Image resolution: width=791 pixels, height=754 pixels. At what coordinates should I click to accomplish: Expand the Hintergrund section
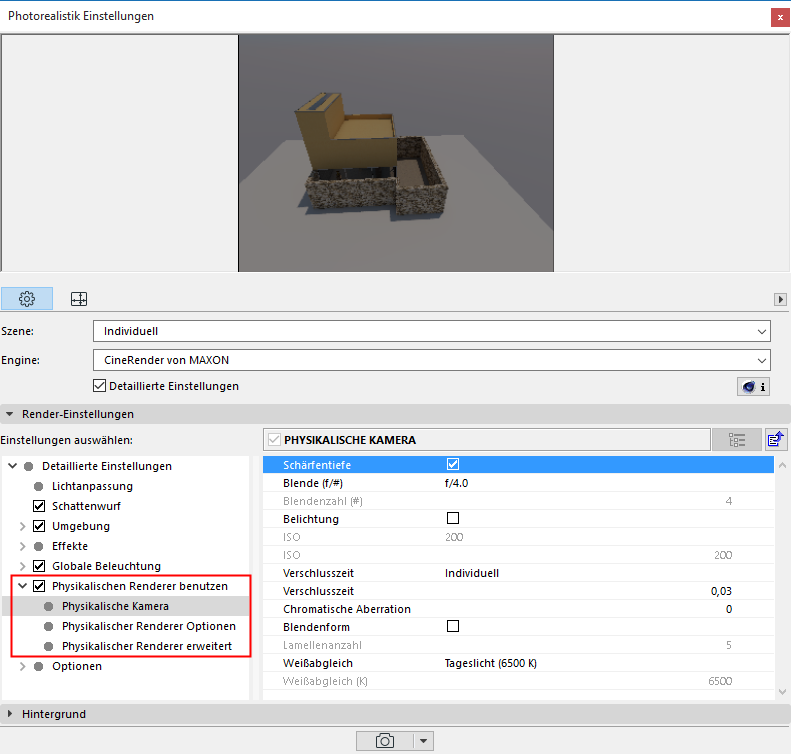tap(10, 714)
